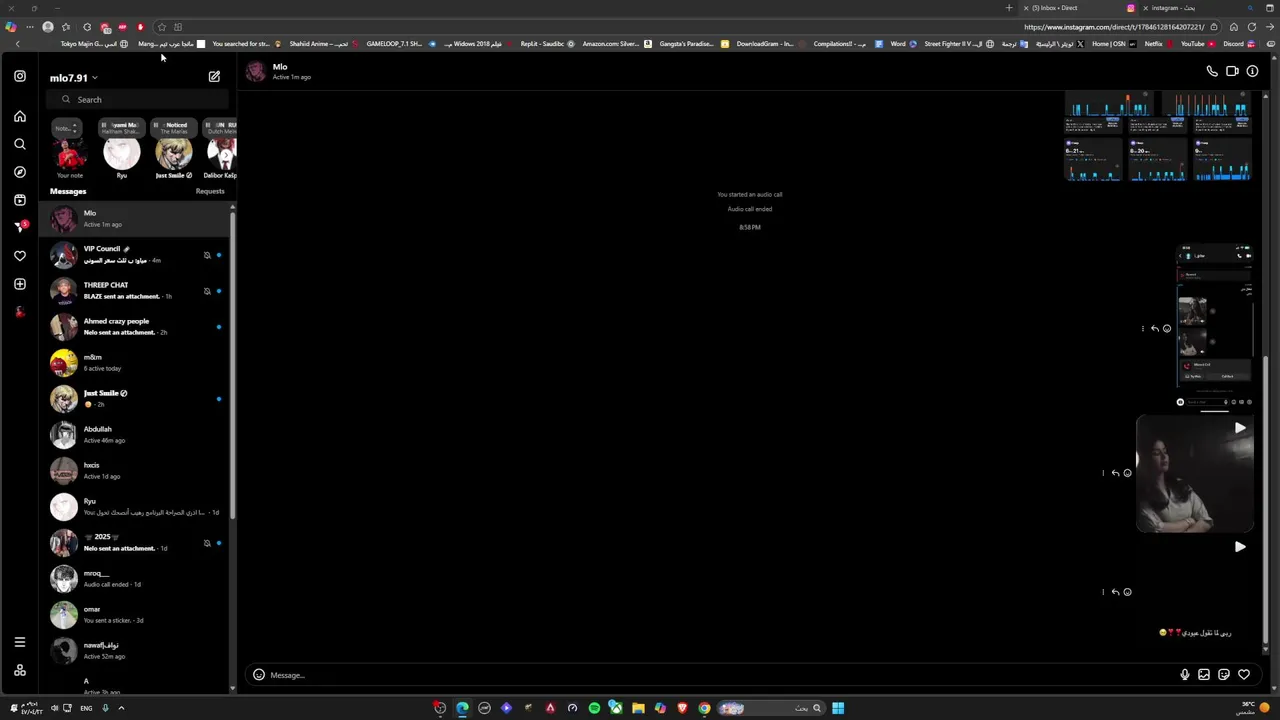Click the browser address bar URL
The image size is (1280, 720).
coord(1114,27)
